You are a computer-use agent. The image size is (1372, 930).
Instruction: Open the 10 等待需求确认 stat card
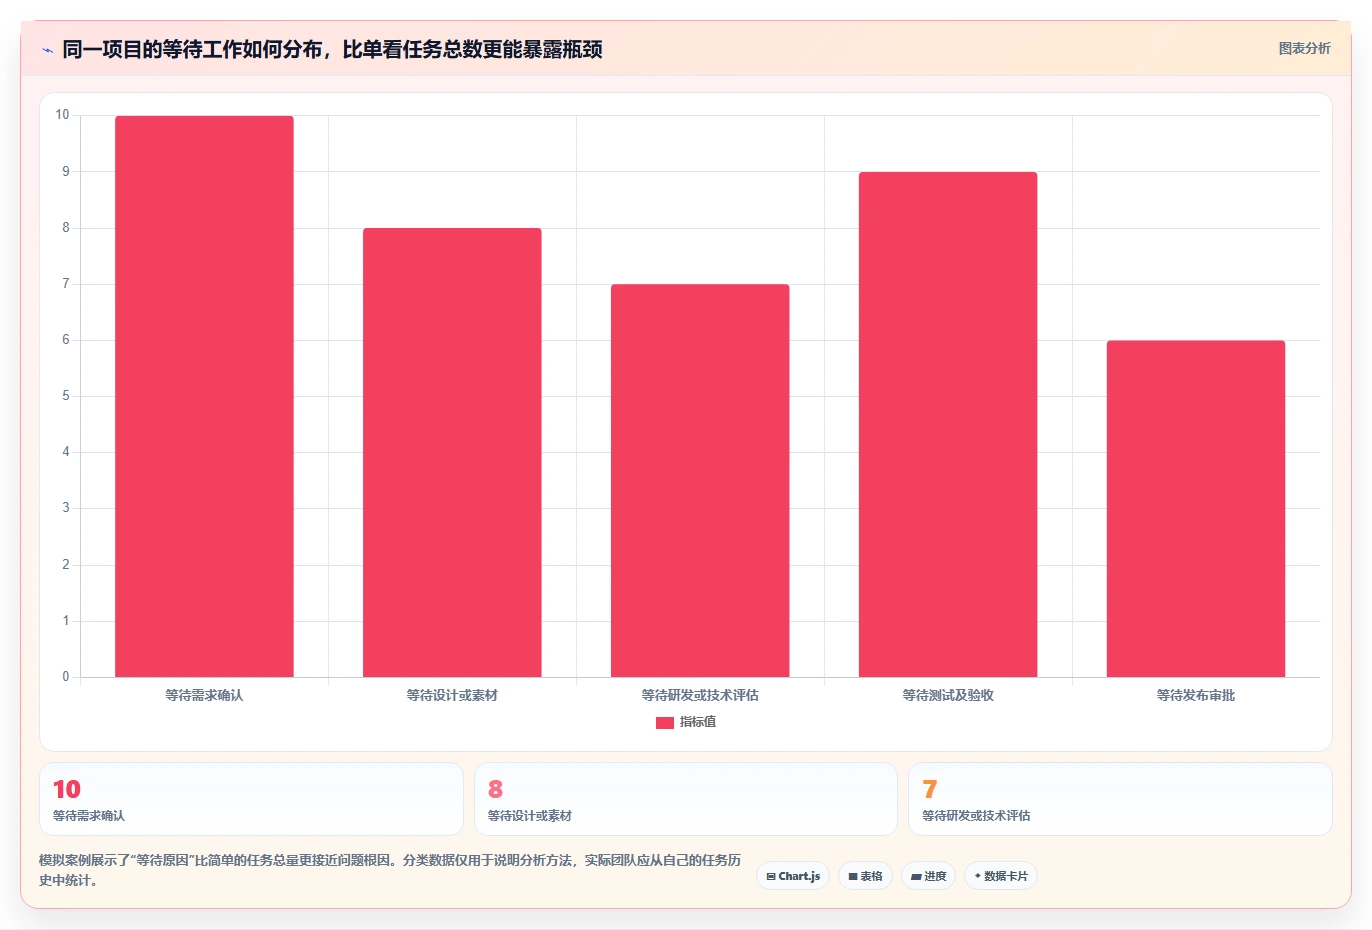pos(251,799)
